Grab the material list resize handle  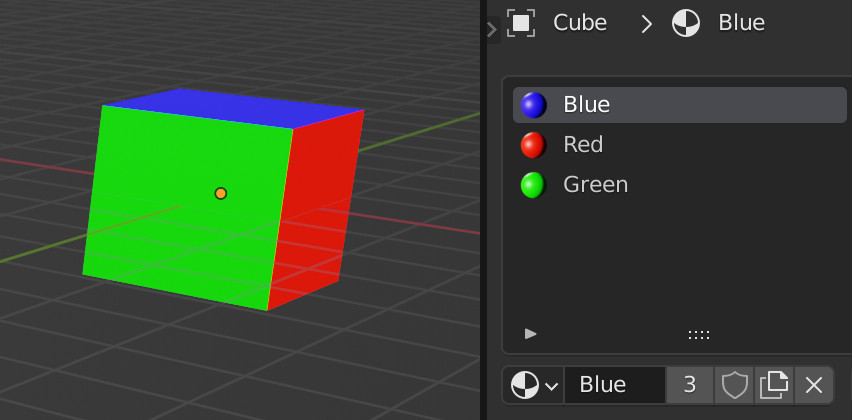[x=699, y=335]
